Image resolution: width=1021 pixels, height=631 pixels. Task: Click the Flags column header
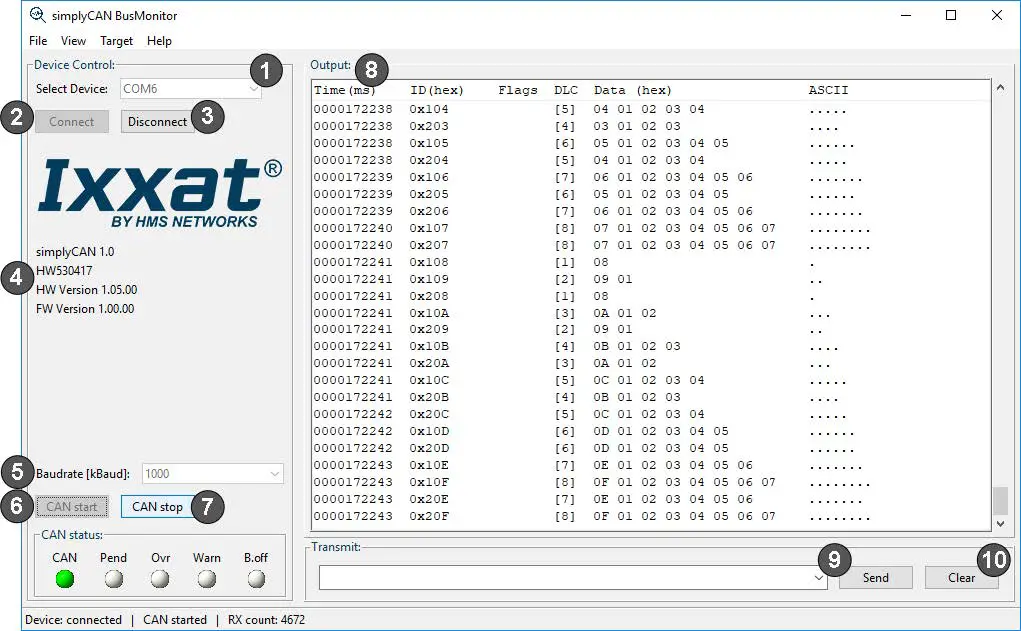pyautogui.click(x=518, y=90)
